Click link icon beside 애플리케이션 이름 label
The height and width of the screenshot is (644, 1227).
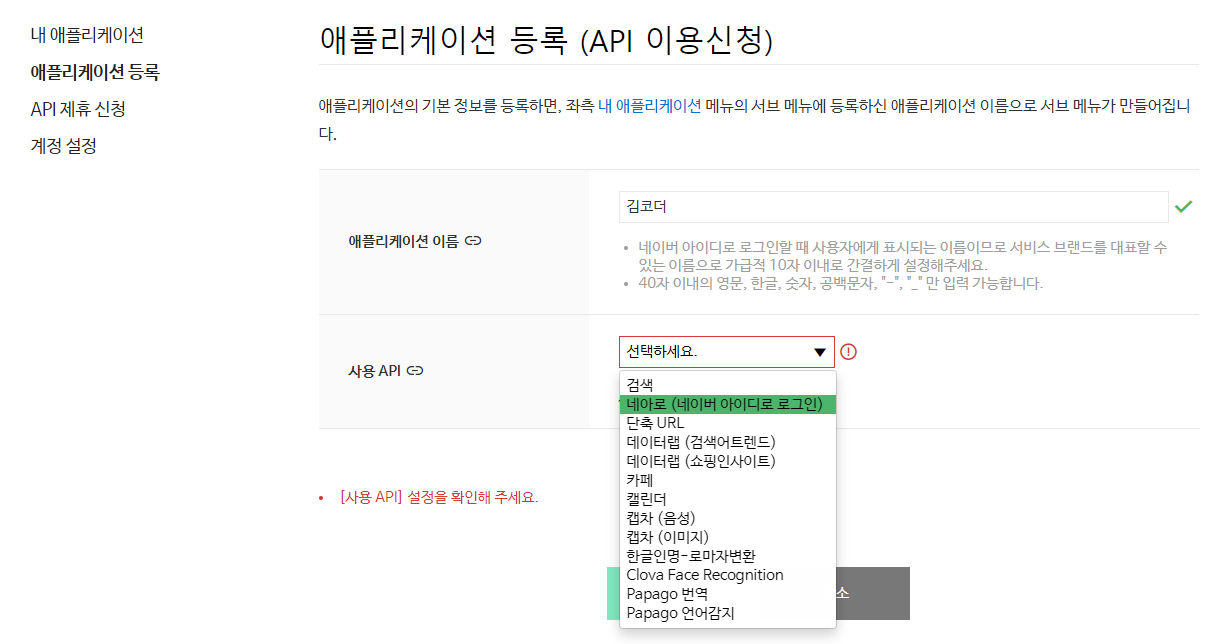click(x=474, y=241)
